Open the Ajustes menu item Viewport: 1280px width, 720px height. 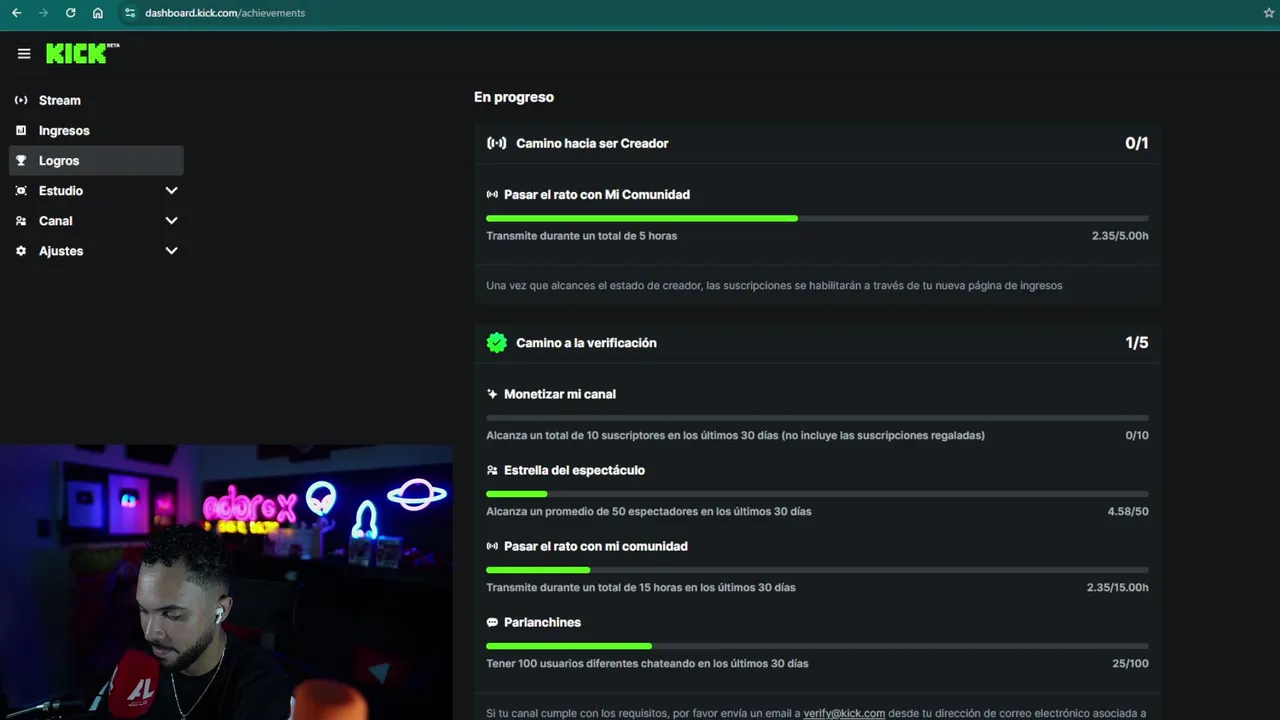96,250
